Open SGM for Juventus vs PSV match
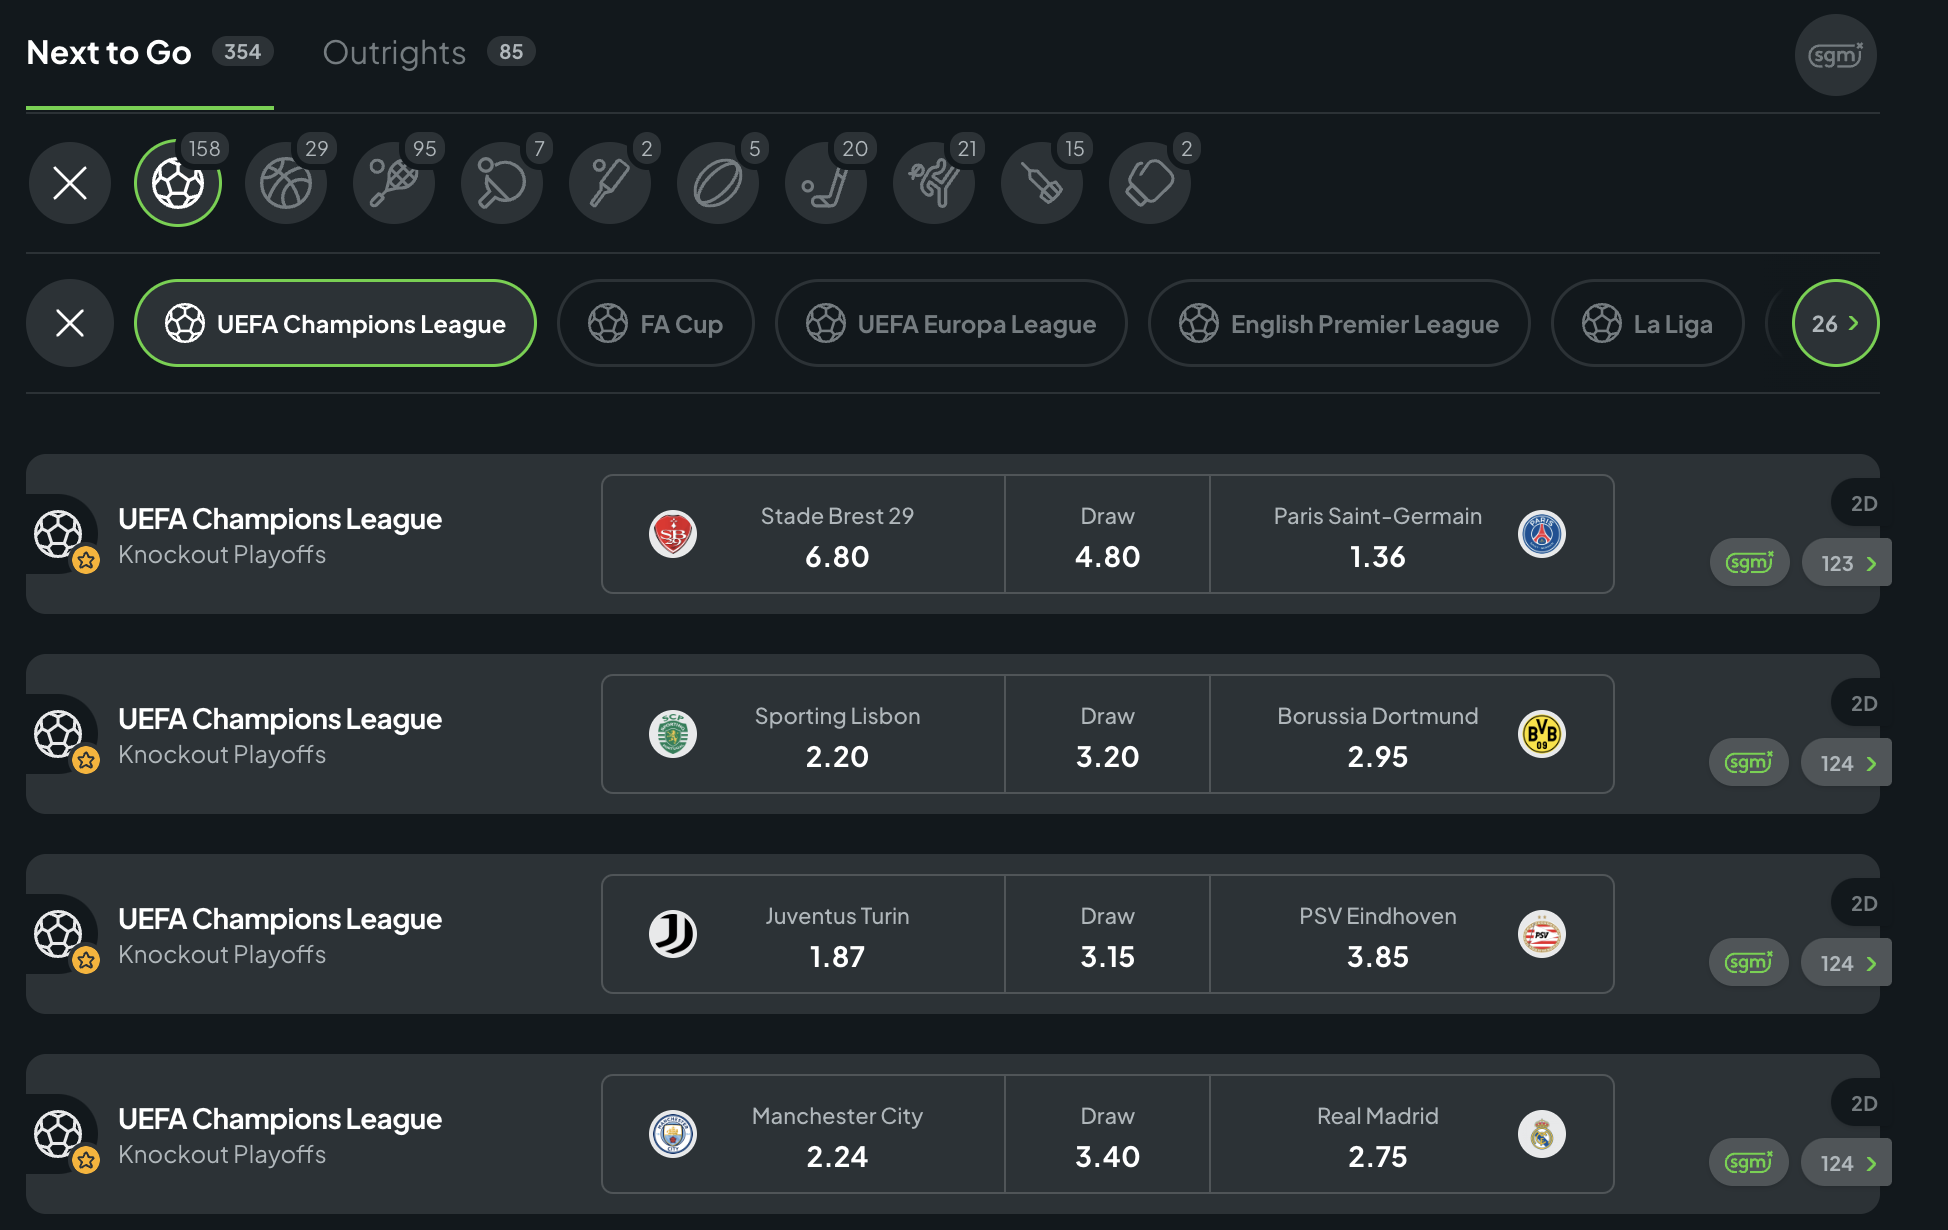 click(x=1749, y=962)
